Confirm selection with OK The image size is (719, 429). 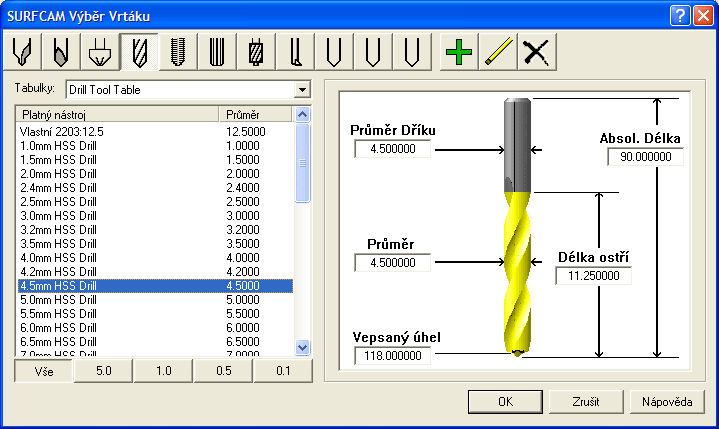coord(505,402)
